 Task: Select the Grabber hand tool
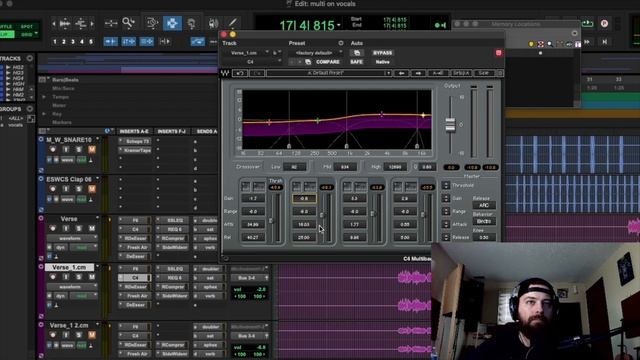(191, 23)
